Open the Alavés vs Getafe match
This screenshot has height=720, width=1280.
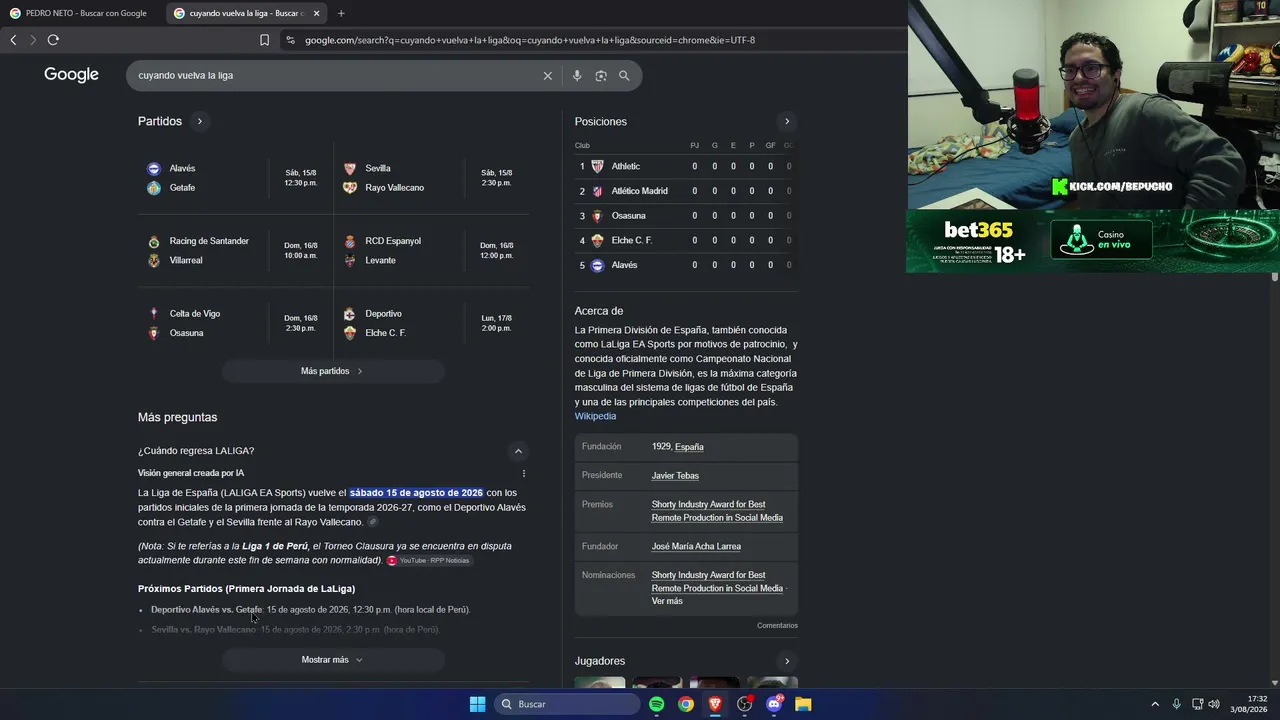[x=236, y=178]
